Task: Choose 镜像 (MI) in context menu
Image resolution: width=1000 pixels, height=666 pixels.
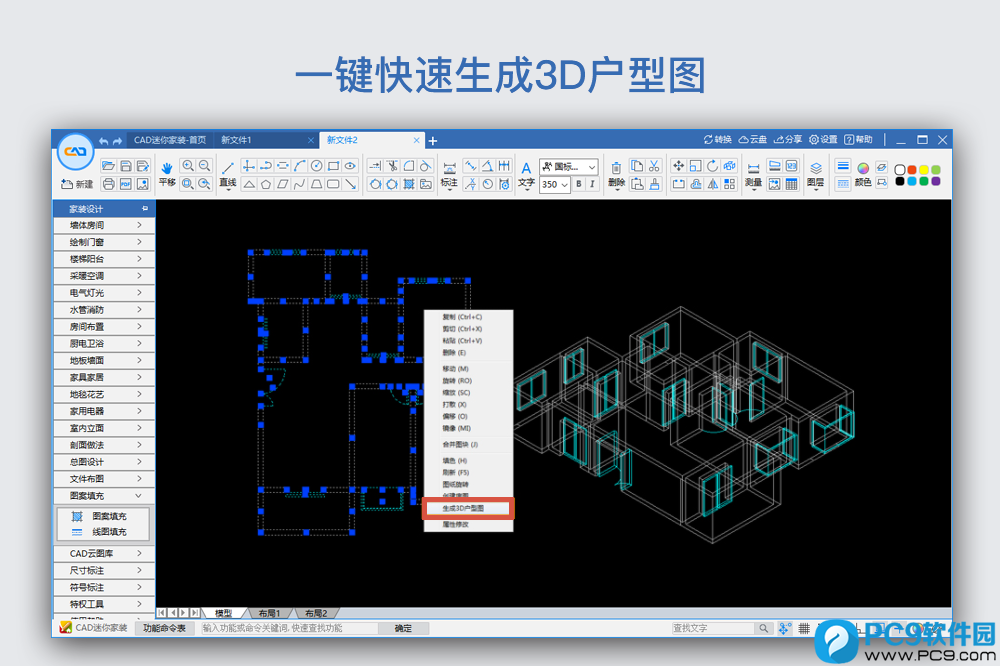Action: pyautogui.click(x=467, y=428)
